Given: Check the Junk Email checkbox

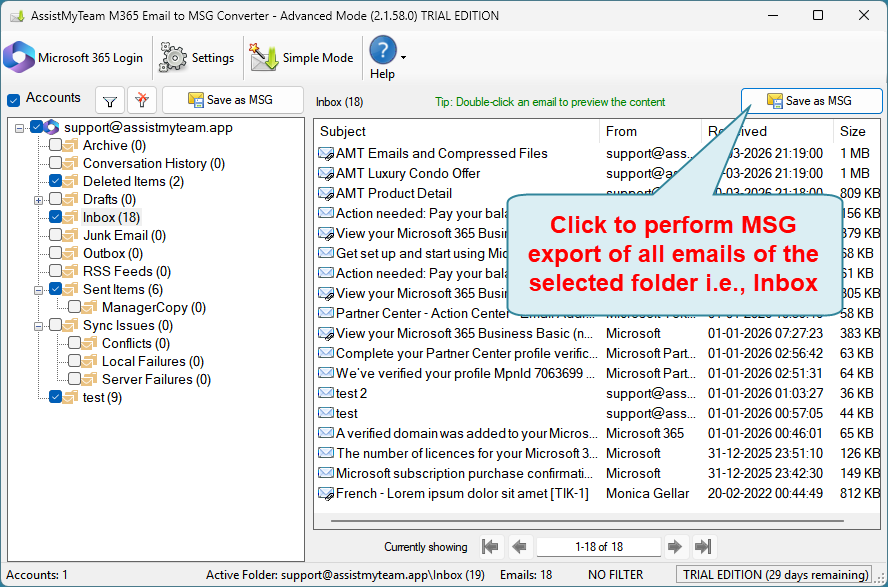Looking at the screenshot, I should (56, 235).
